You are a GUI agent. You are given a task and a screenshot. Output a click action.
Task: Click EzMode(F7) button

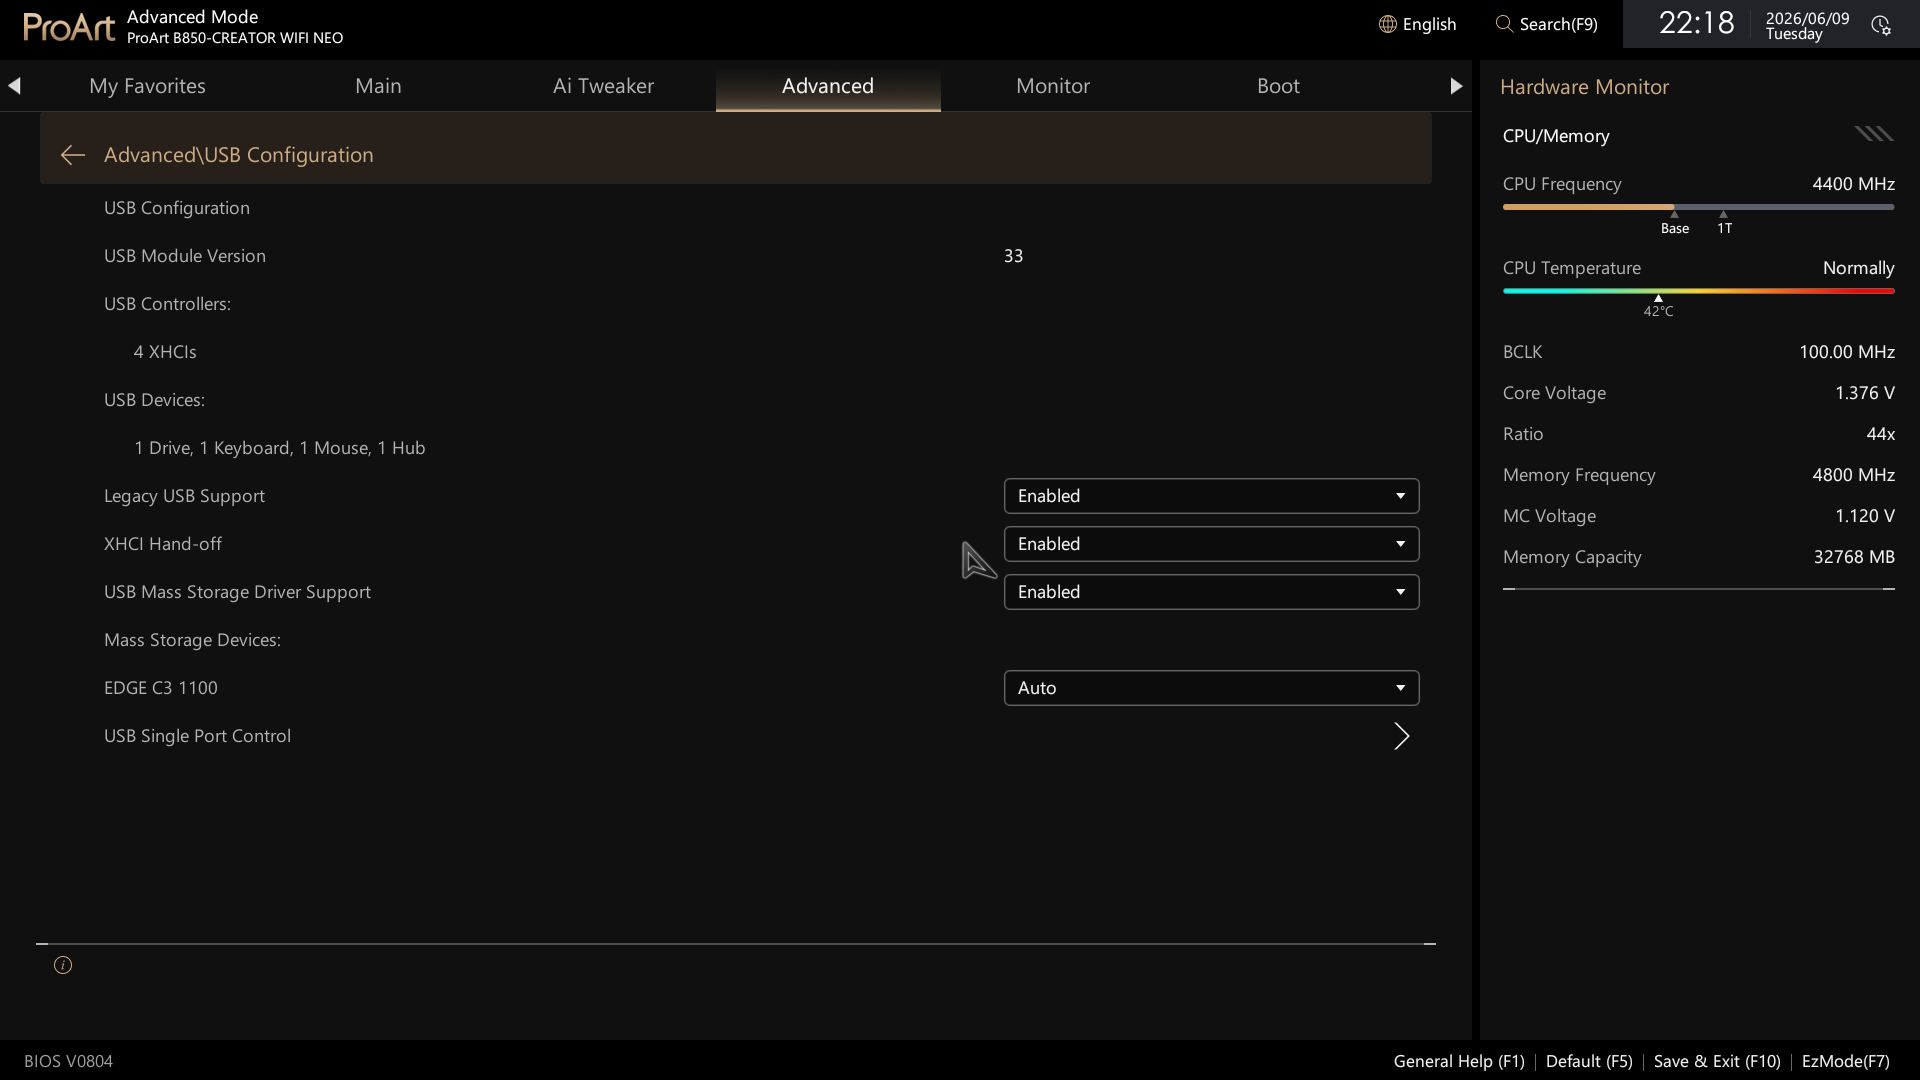1845,1061
